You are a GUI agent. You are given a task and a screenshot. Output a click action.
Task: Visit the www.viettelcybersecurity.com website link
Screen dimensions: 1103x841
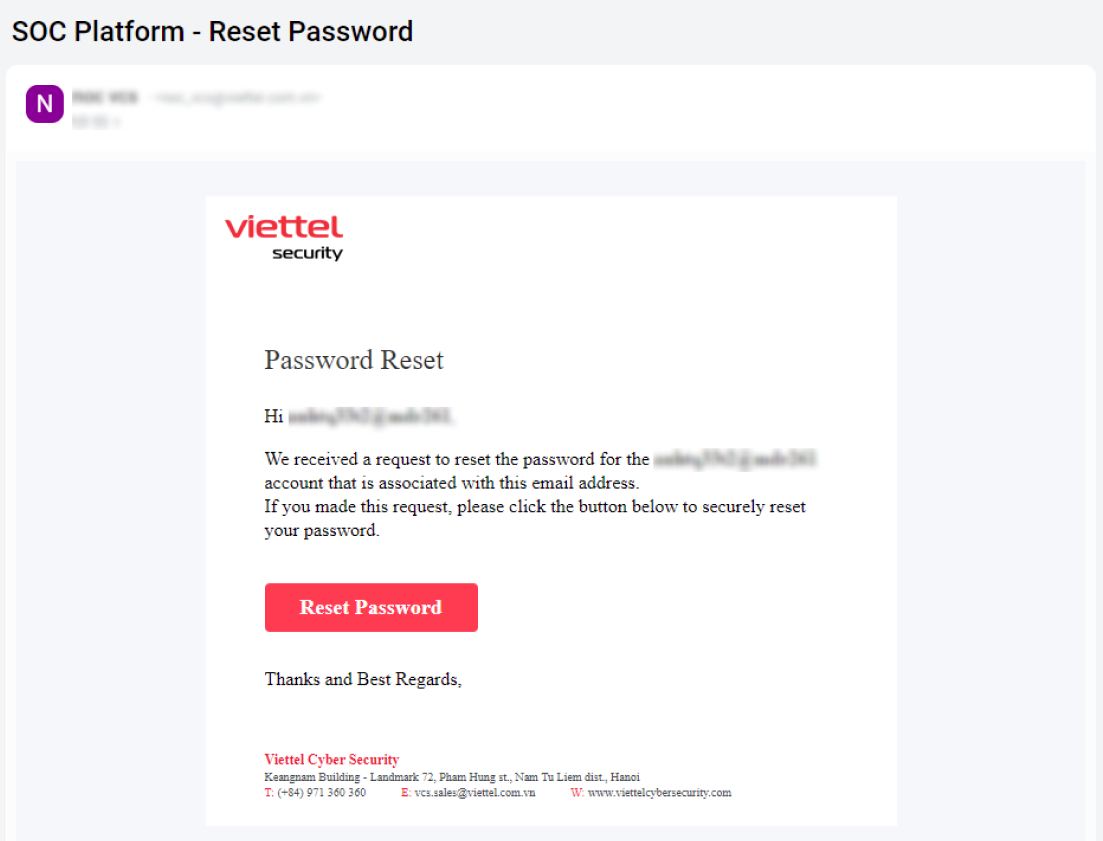pyautogui.click(x=659, y=793)
